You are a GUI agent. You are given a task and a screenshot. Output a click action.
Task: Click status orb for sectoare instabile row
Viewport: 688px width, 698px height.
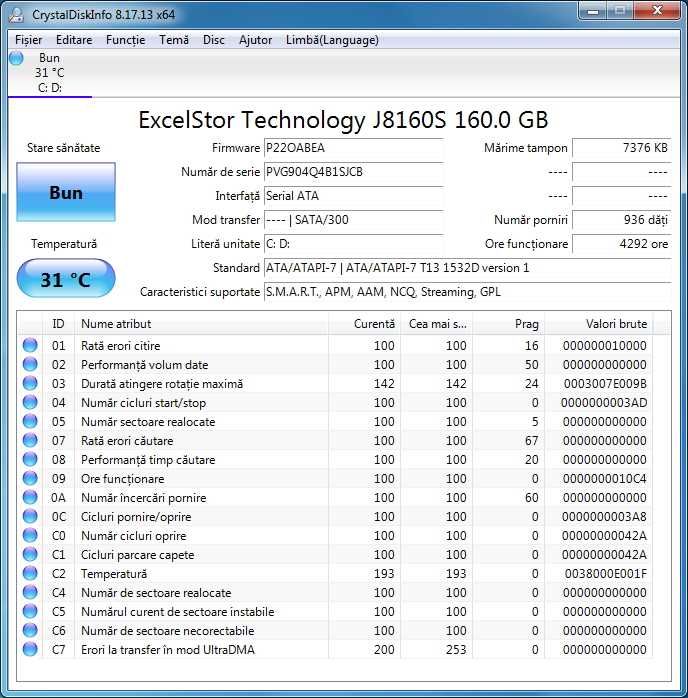(30, 611)
